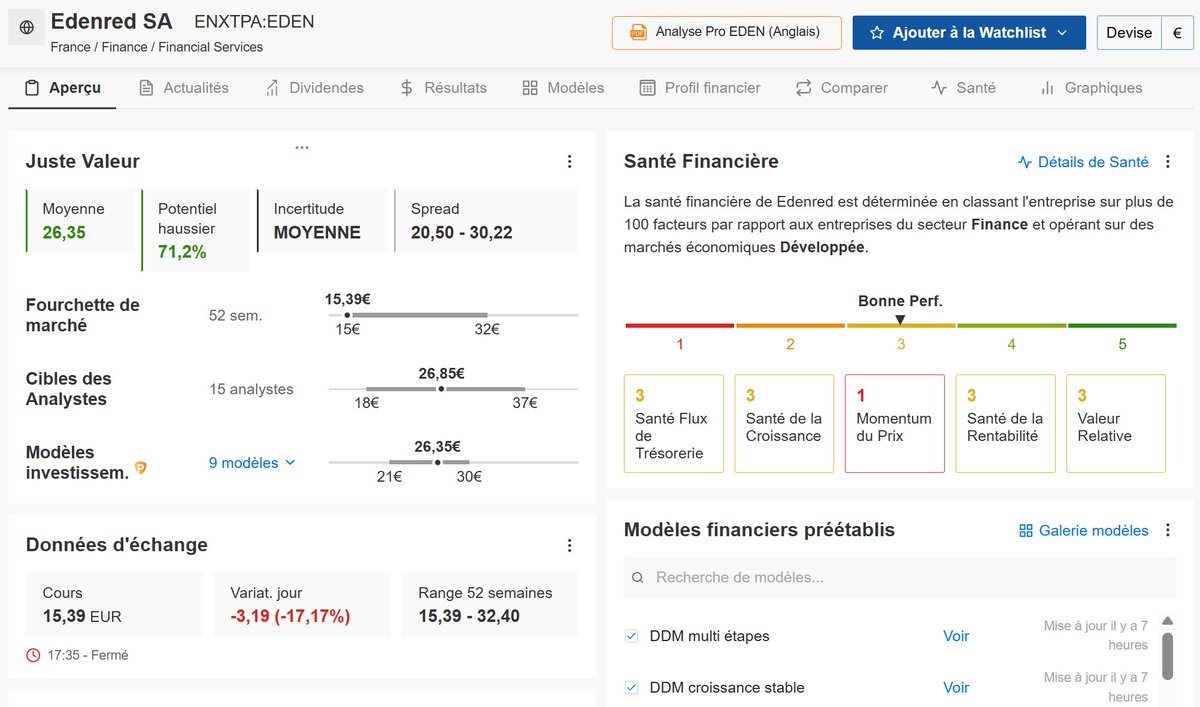Open the Devise € currency selector

point(1145,33)
